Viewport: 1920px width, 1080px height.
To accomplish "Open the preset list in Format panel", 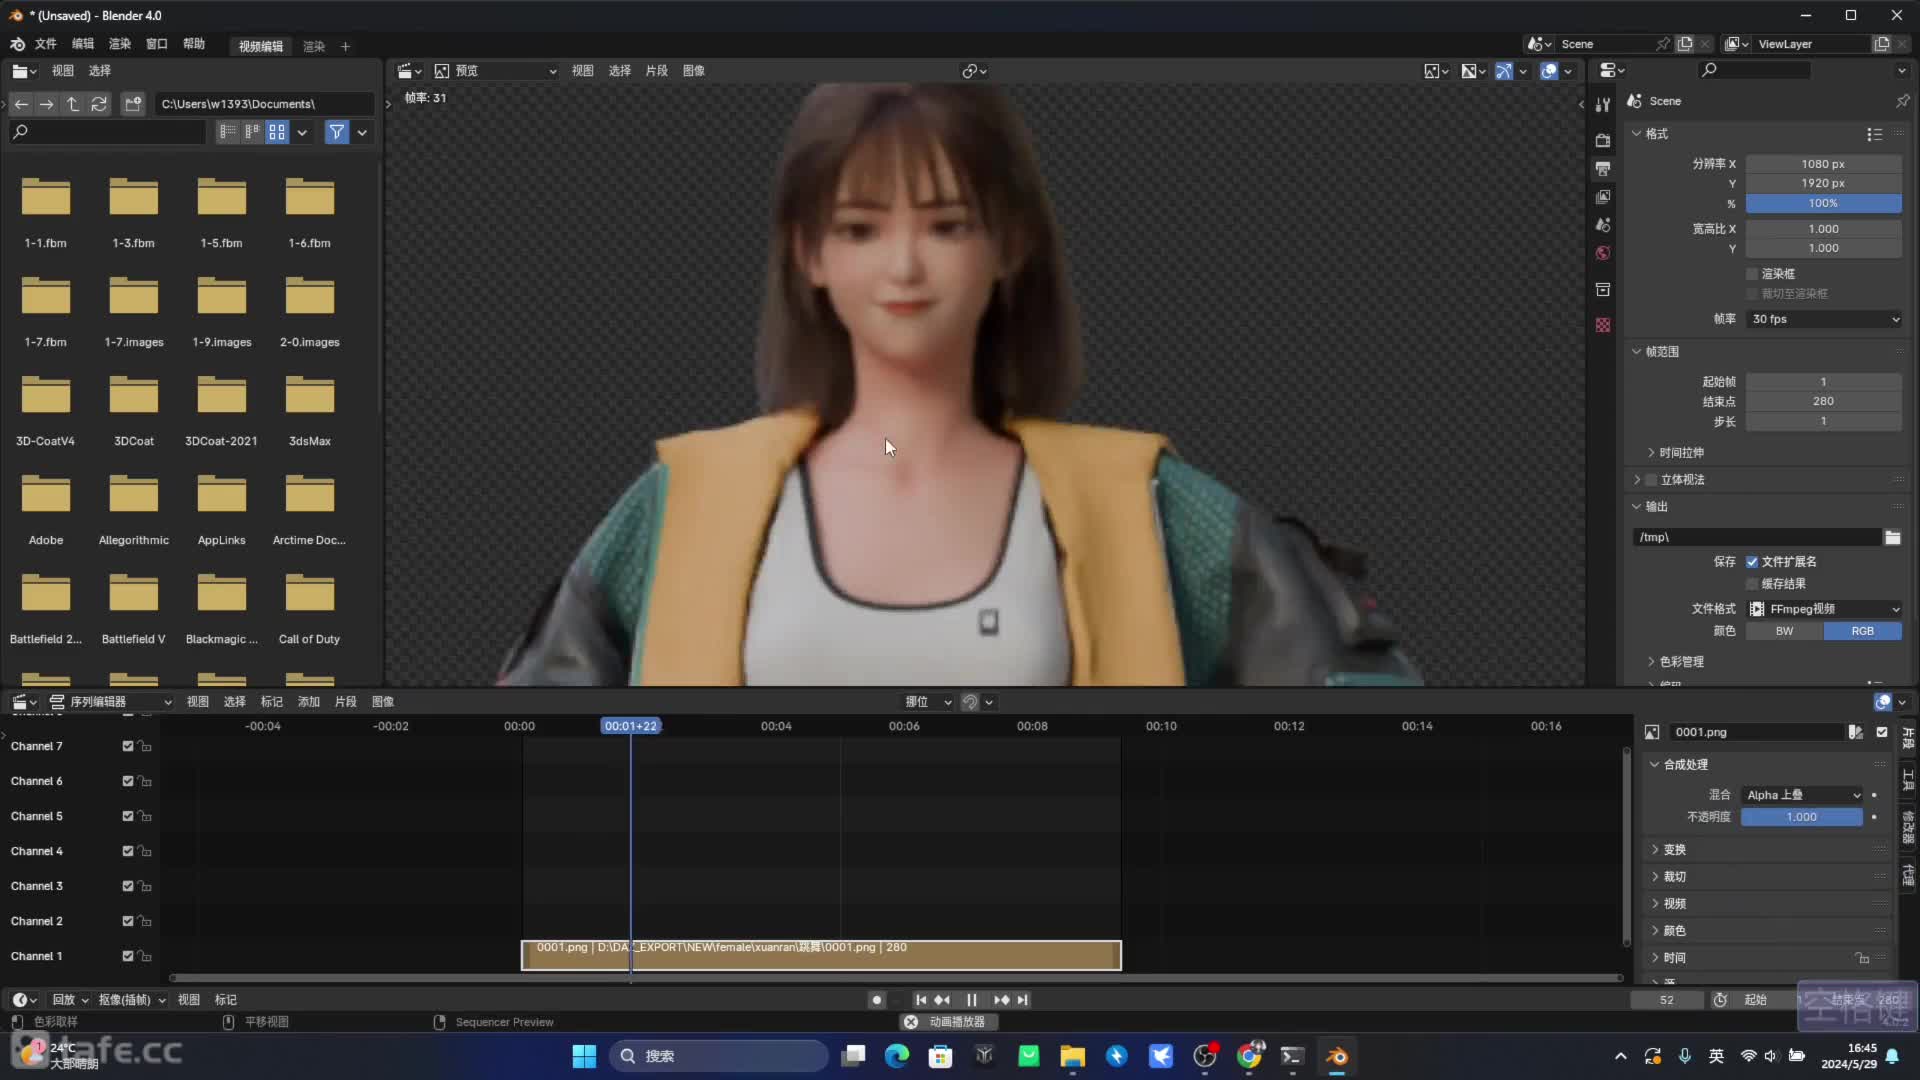I will 1874,134.
